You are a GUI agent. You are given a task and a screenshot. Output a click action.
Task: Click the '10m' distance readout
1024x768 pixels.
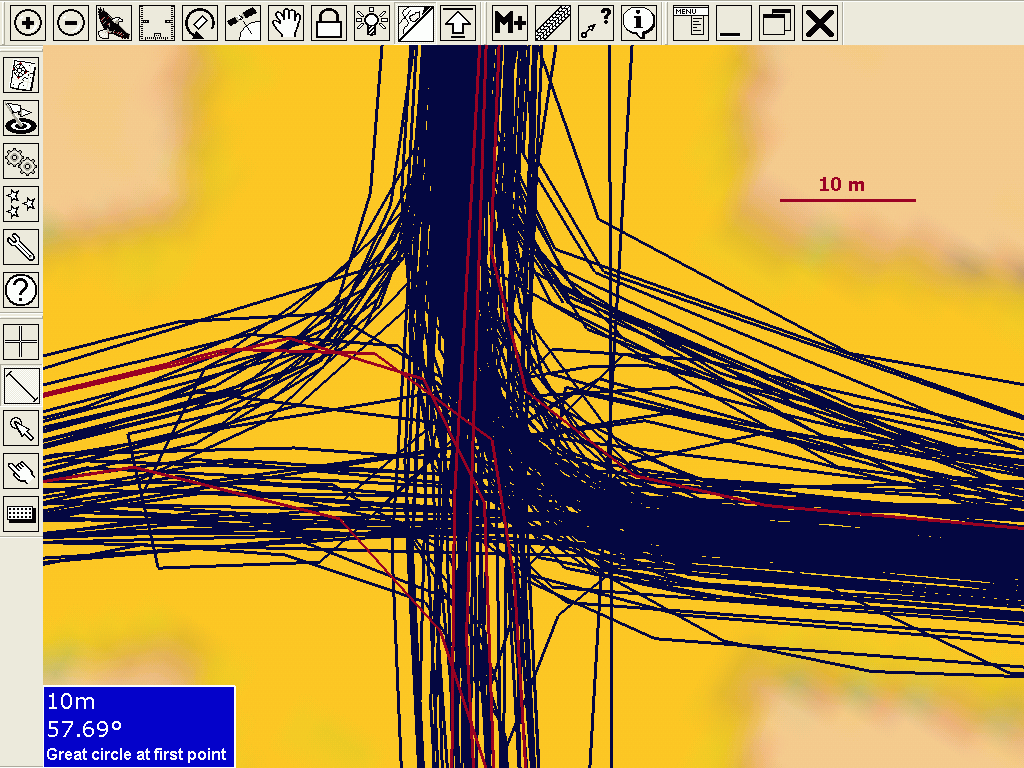coord(71,701)
